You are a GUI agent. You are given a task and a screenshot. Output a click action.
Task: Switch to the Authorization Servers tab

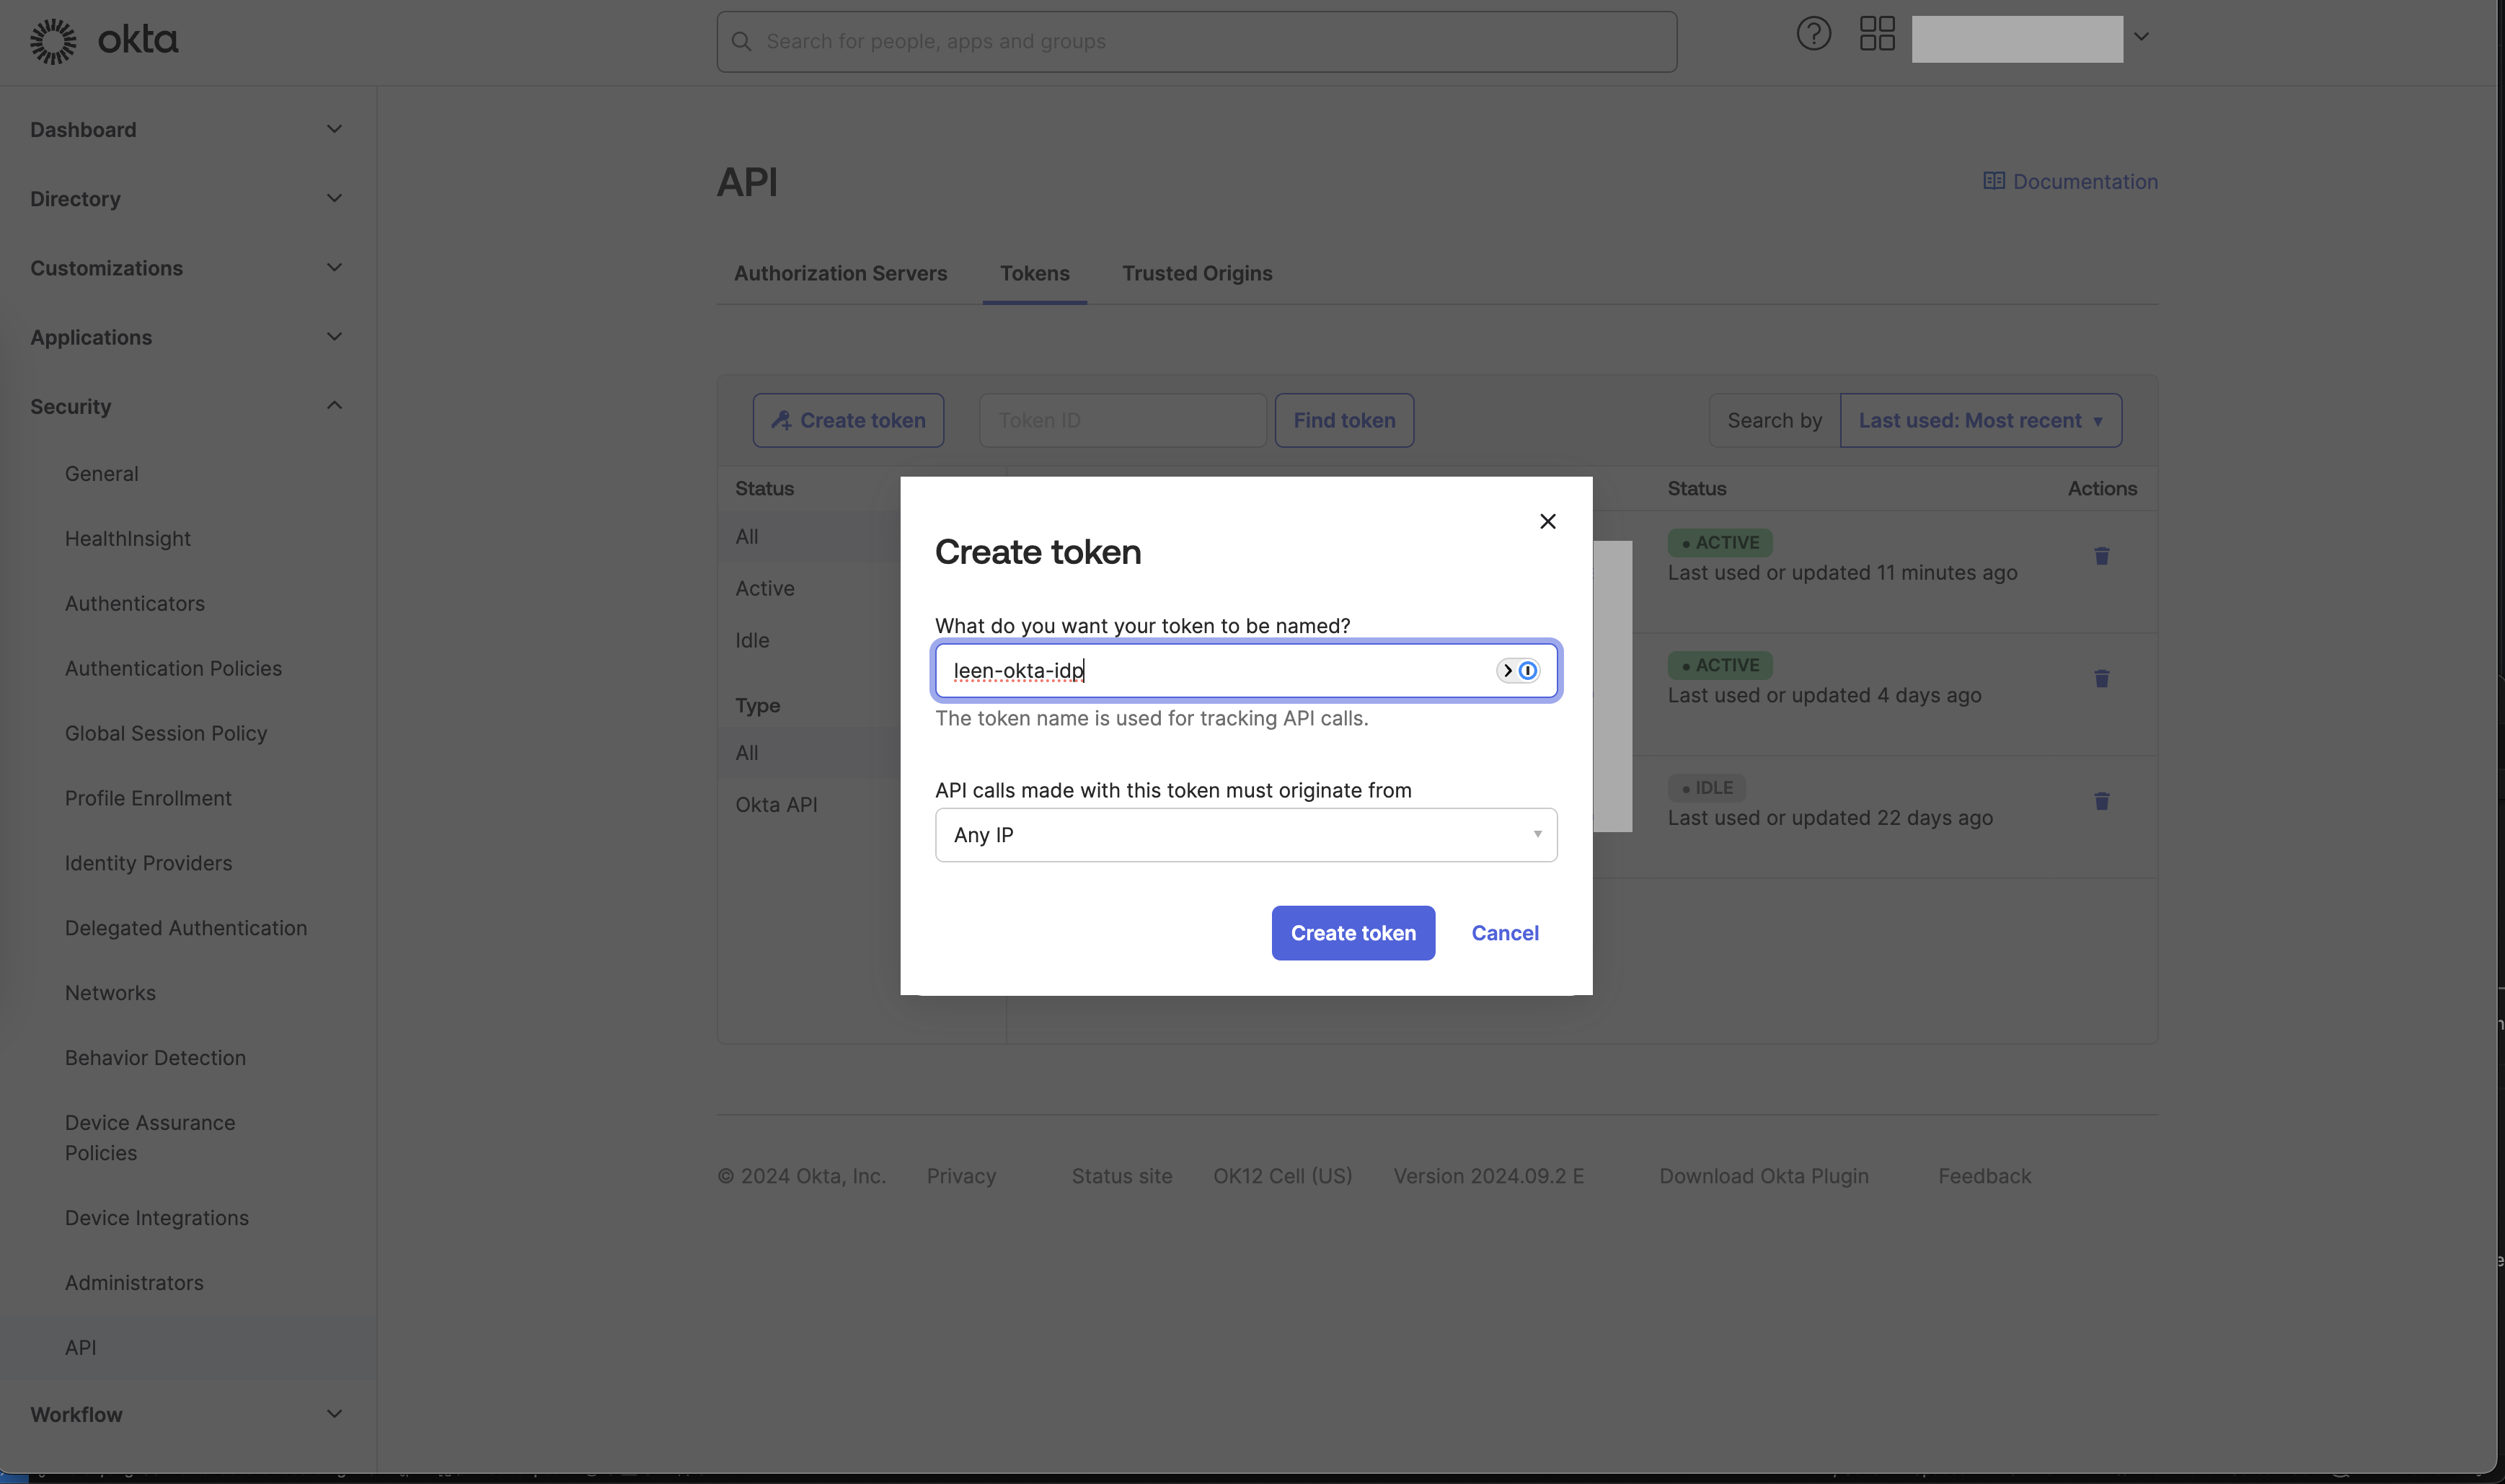840,274
